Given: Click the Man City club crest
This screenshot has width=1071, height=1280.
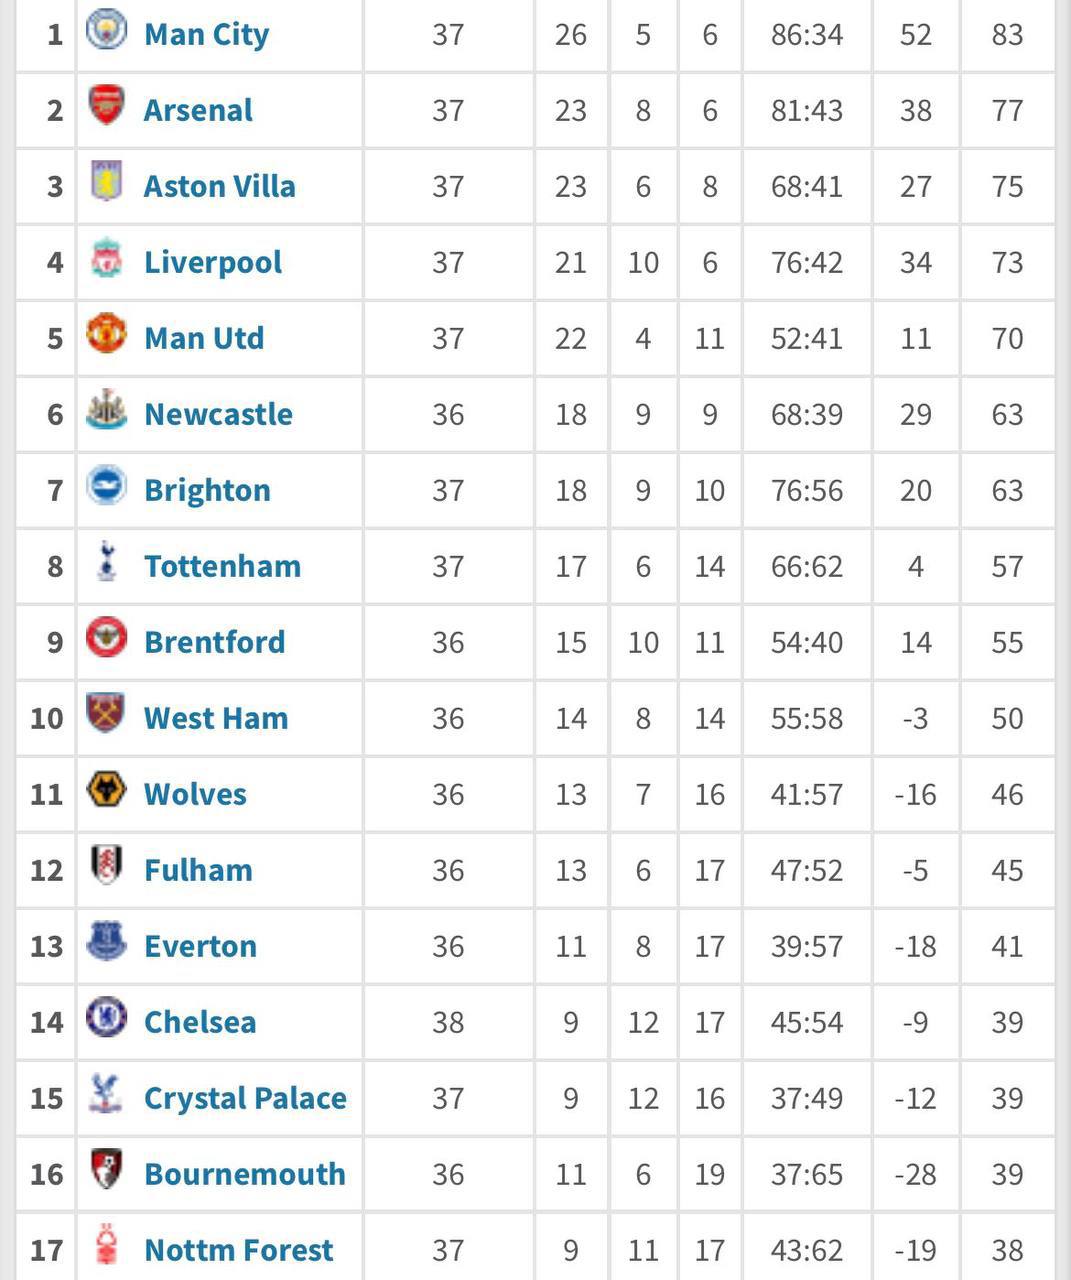Looking at the screenshot, I should pyautogui.click(x=106, y=29).
